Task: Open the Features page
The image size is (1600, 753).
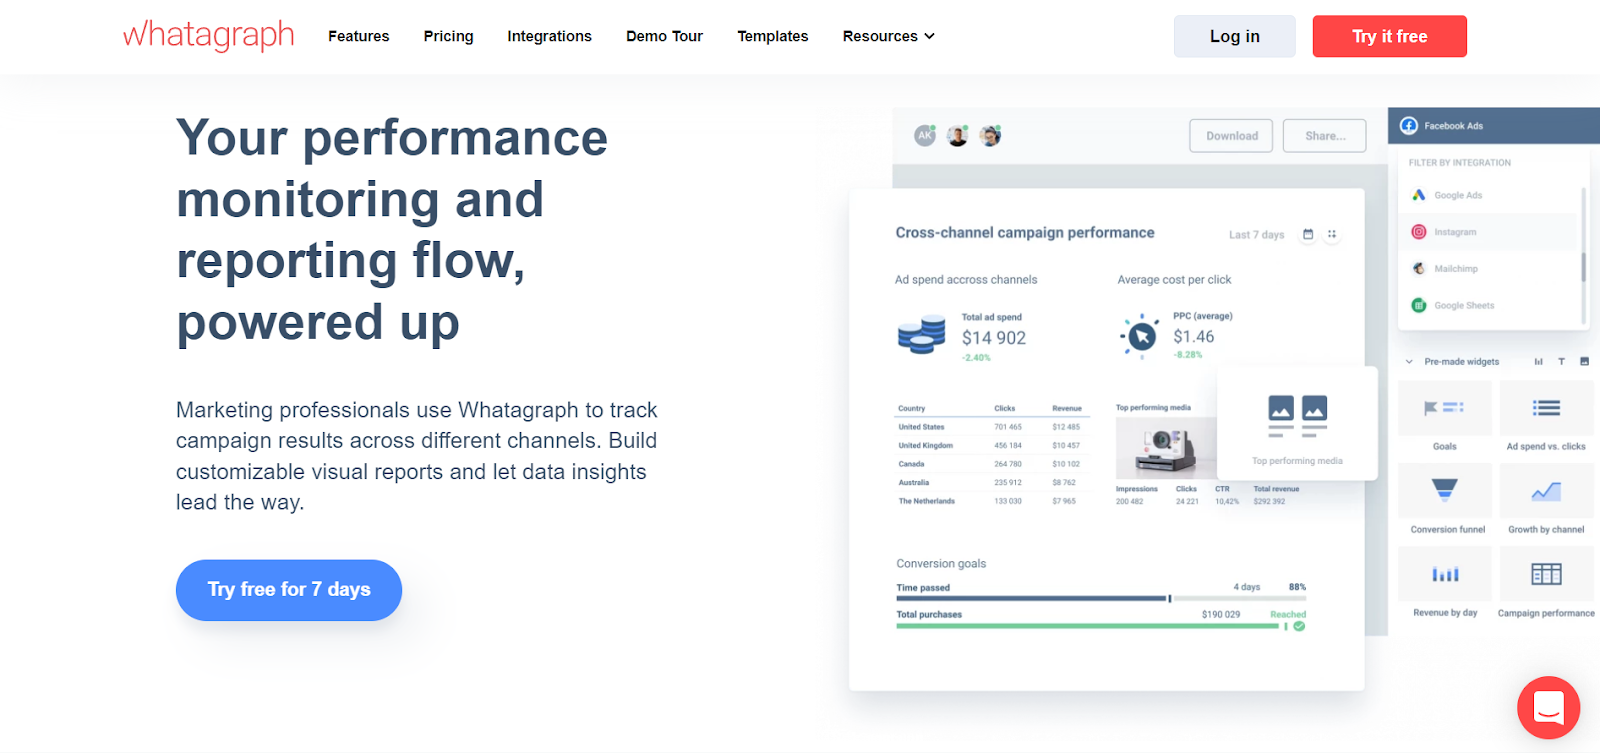Action: pyautogui.click(x=359, y=36)
